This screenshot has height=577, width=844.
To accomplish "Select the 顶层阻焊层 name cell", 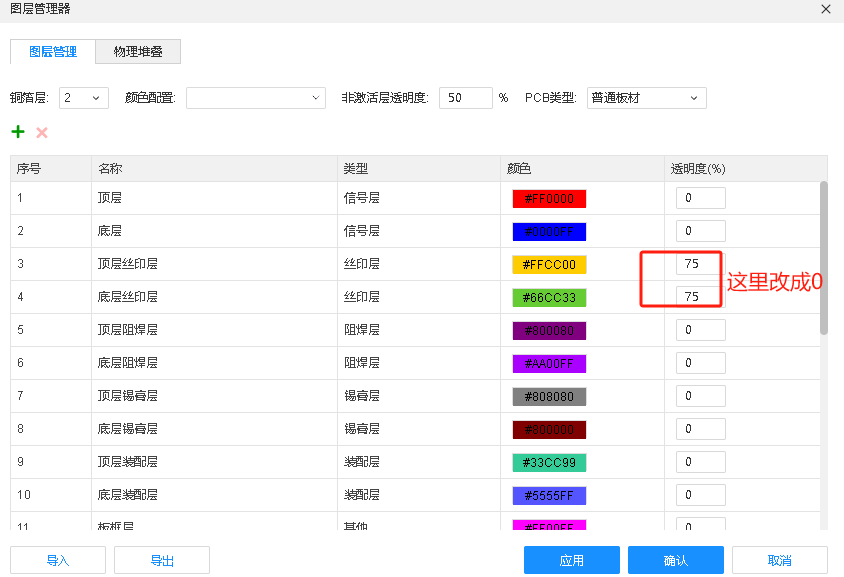I will 214,330.
